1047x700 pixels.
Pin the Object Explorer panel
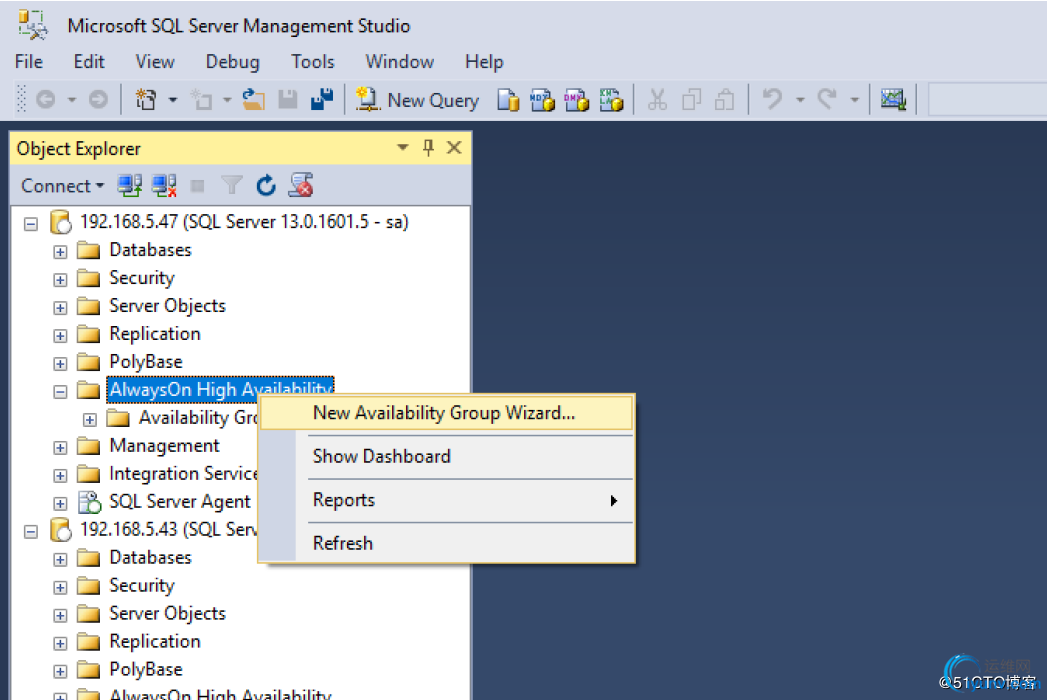[x=428, y=148]
